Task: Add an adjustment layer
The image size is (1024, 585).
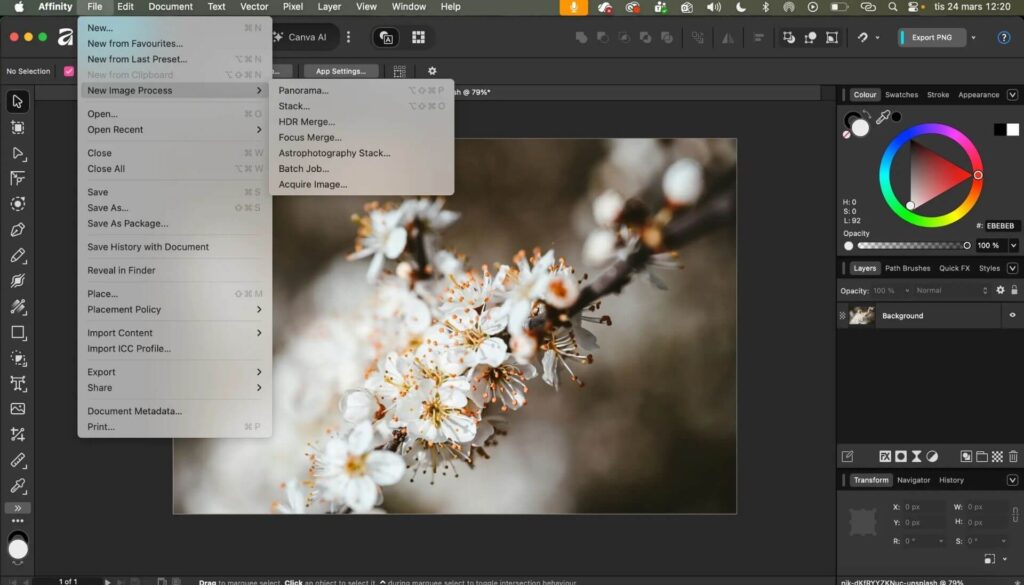Action: pos(932,455)
